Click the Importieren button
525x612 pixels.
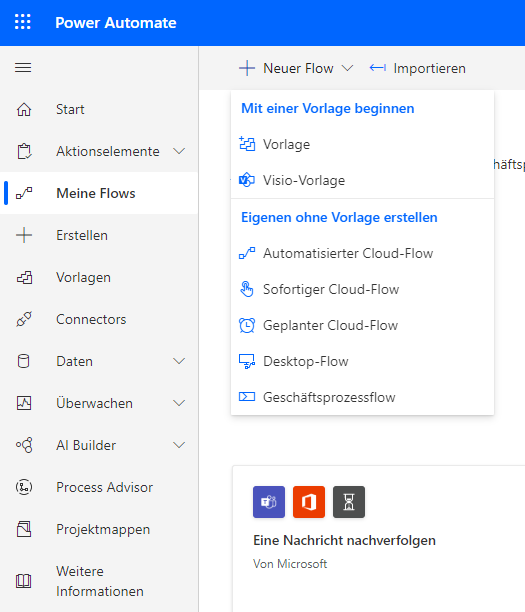pyautogui.click(x=417, y=68)
